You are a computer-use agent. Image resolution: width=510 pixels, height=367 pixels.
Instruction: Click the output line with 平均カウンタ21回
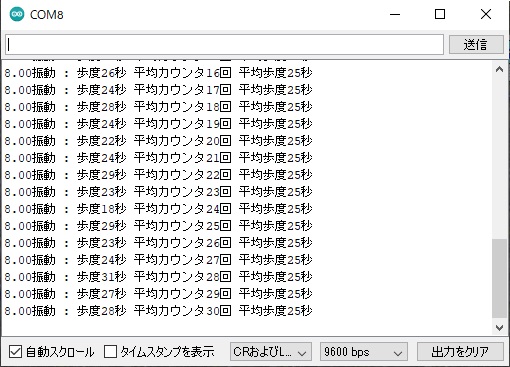pyautogui.click(x=159, y=158)
